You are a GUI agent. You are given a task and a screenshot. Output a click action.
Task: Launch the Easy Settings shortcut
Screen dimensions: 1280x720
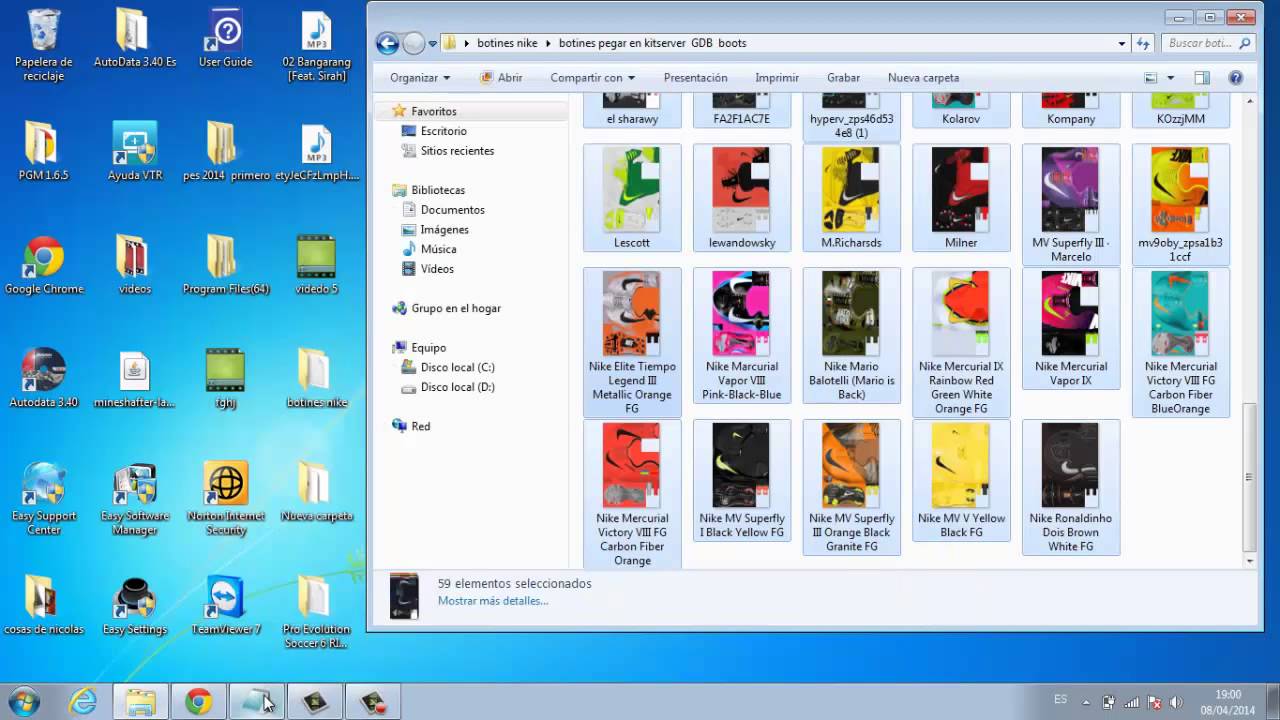[135, 605]
